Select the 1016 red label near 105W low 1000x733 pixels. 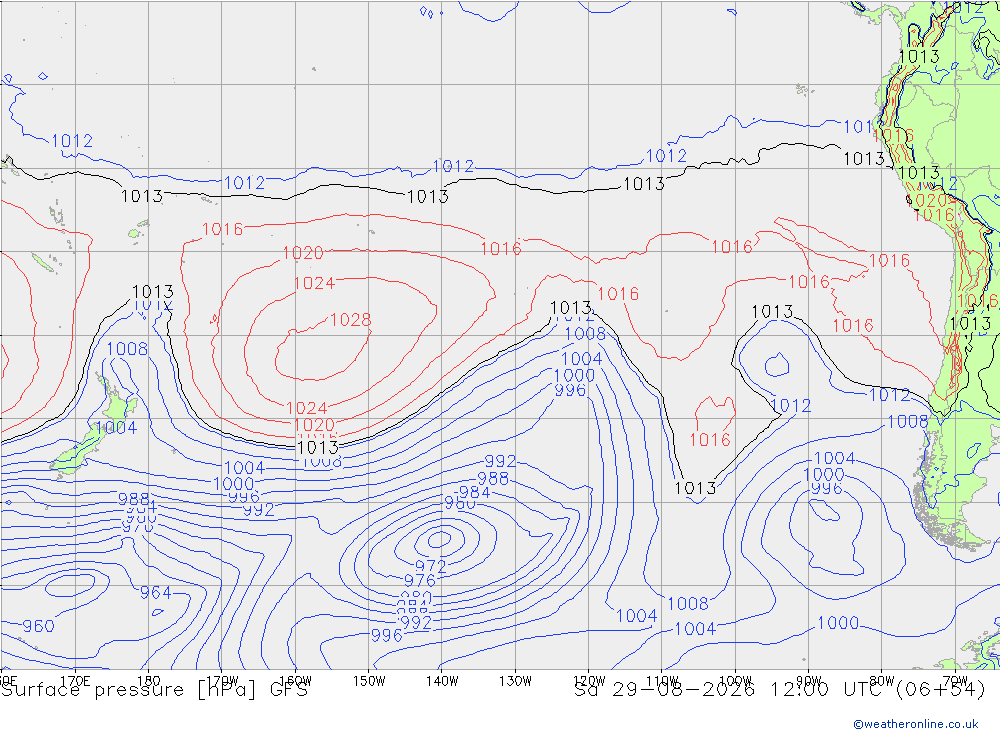(710, 440)
